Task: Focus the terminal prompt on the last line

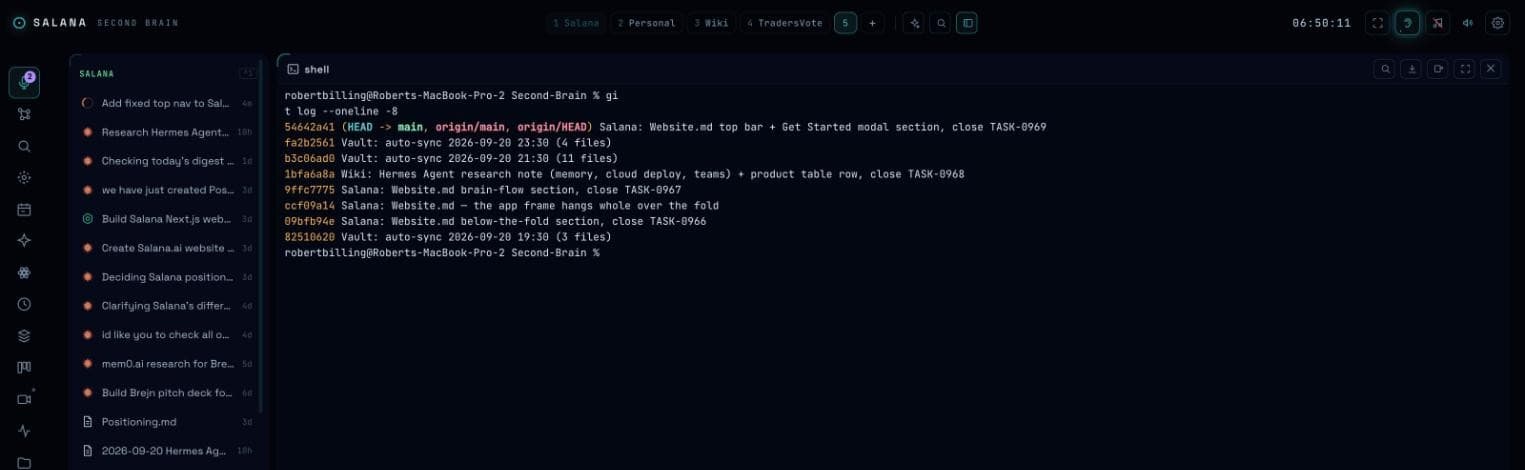Action: tap(442, 253)
